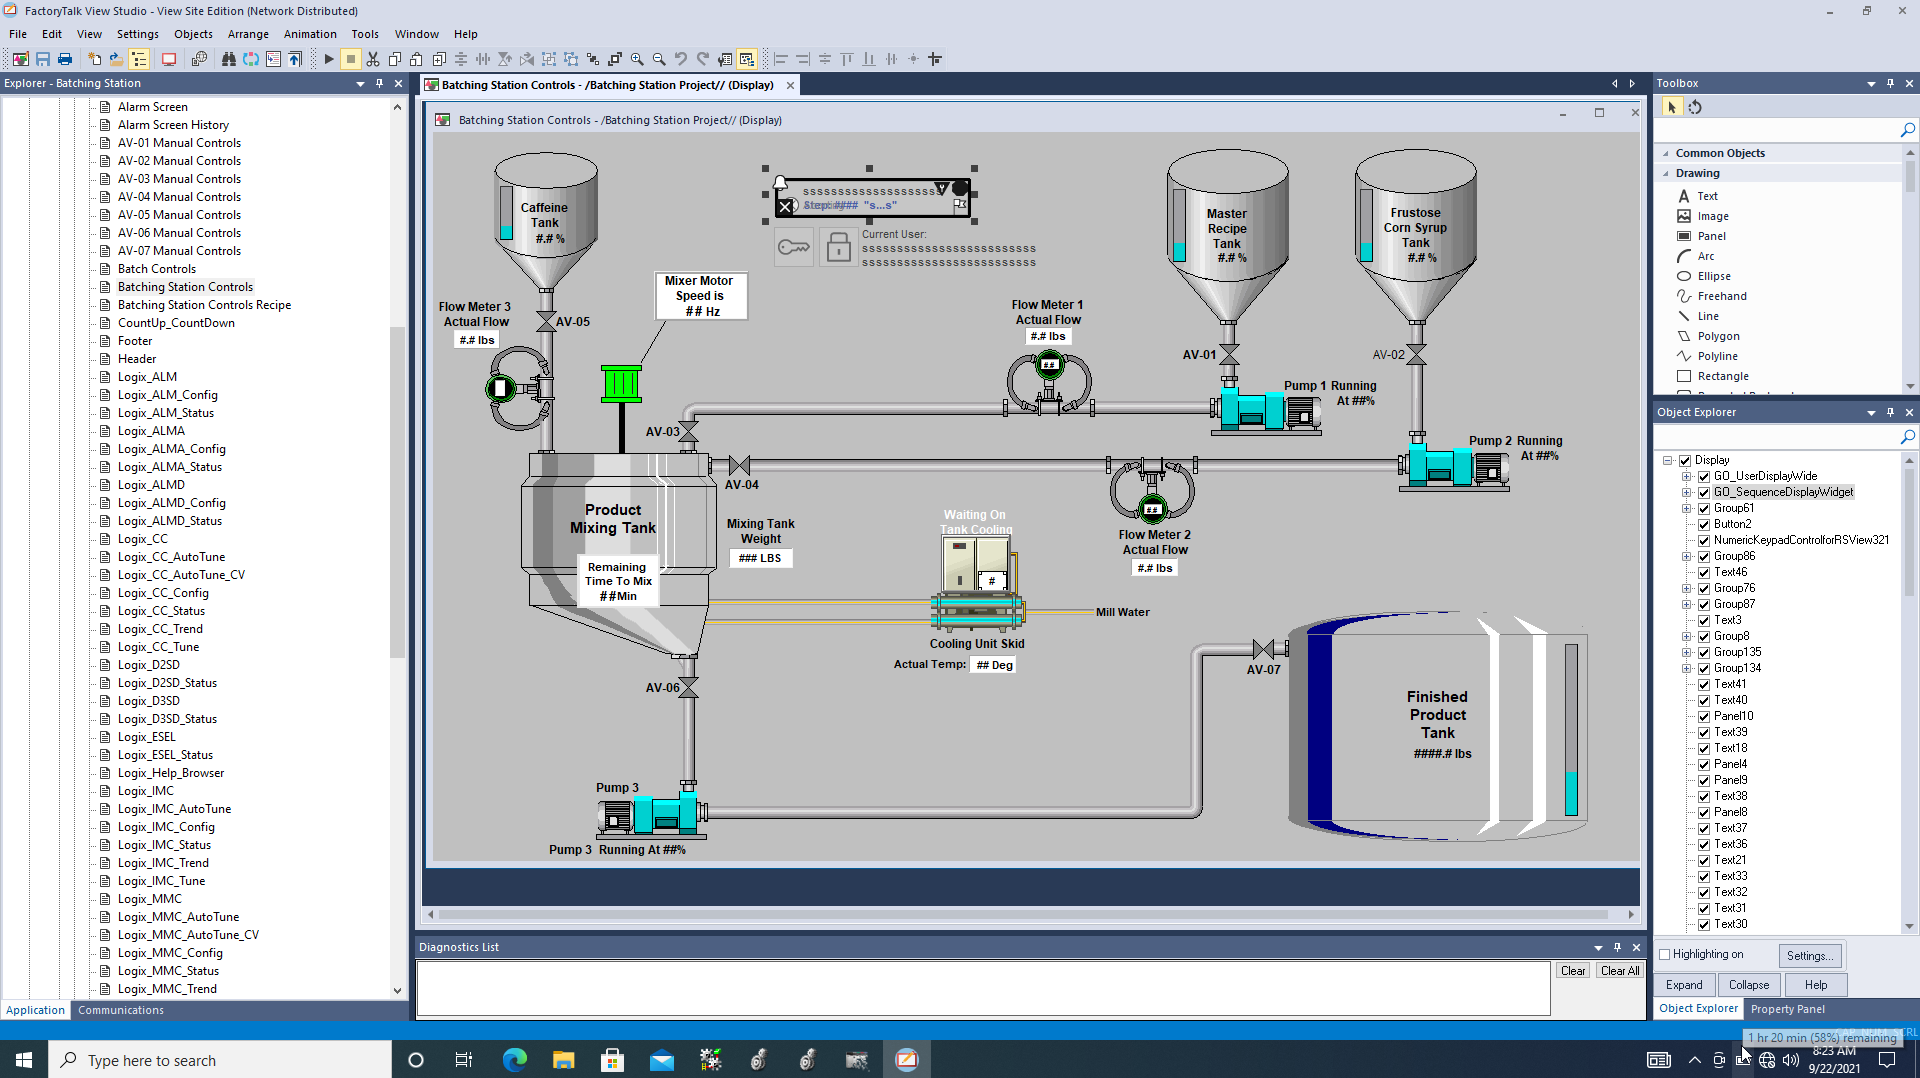Click the Windows Start button
This screenshot has height=1078, width=1920.
24,1060
